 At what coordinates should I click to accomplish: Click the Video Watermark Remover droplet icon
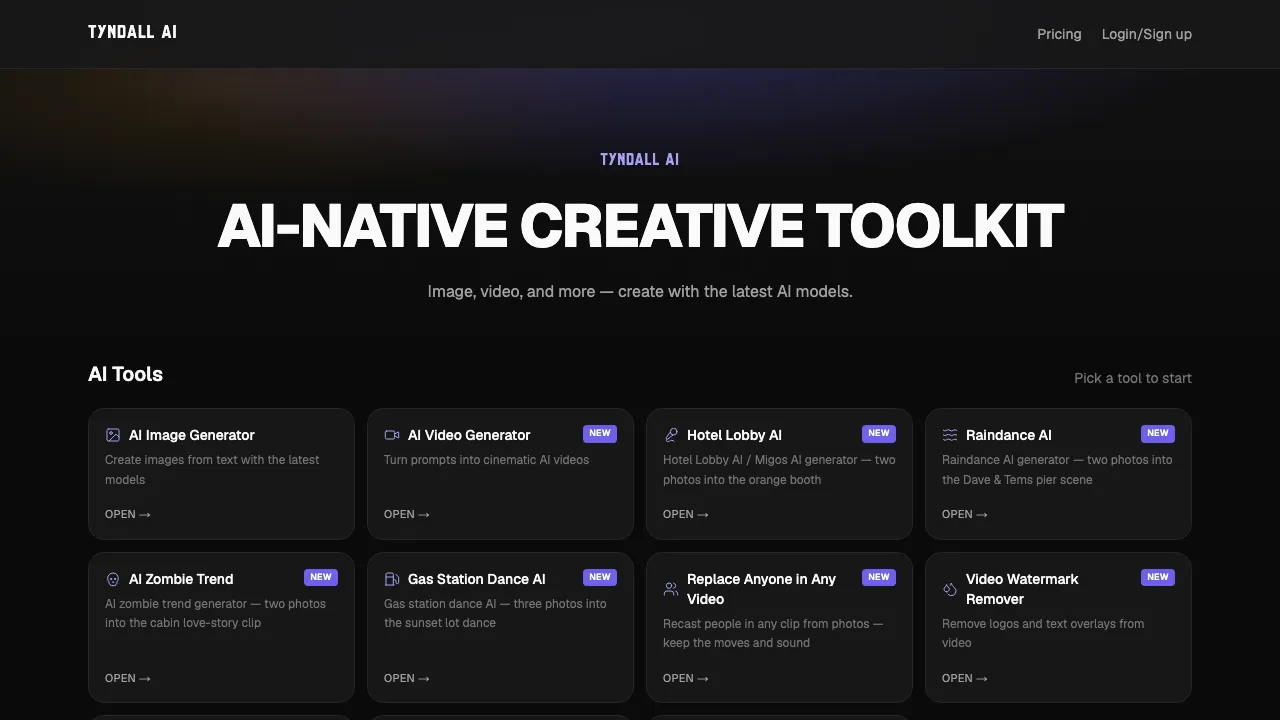click(x=950, y=589)
